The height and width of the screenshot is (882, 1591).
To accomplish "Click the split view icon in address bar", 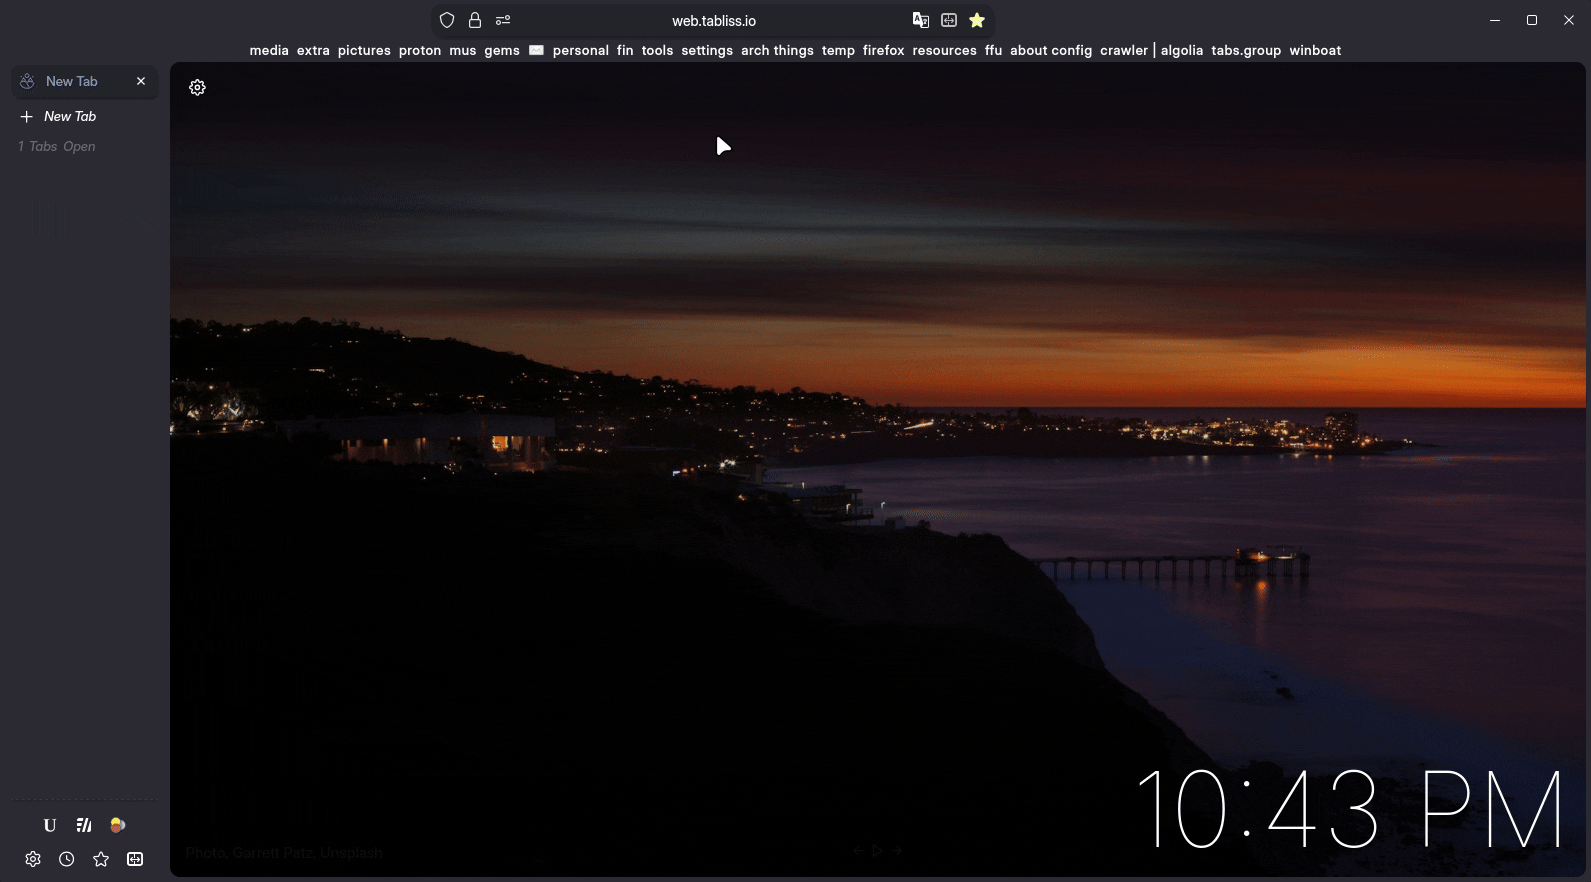I will (x=949, y=20).
